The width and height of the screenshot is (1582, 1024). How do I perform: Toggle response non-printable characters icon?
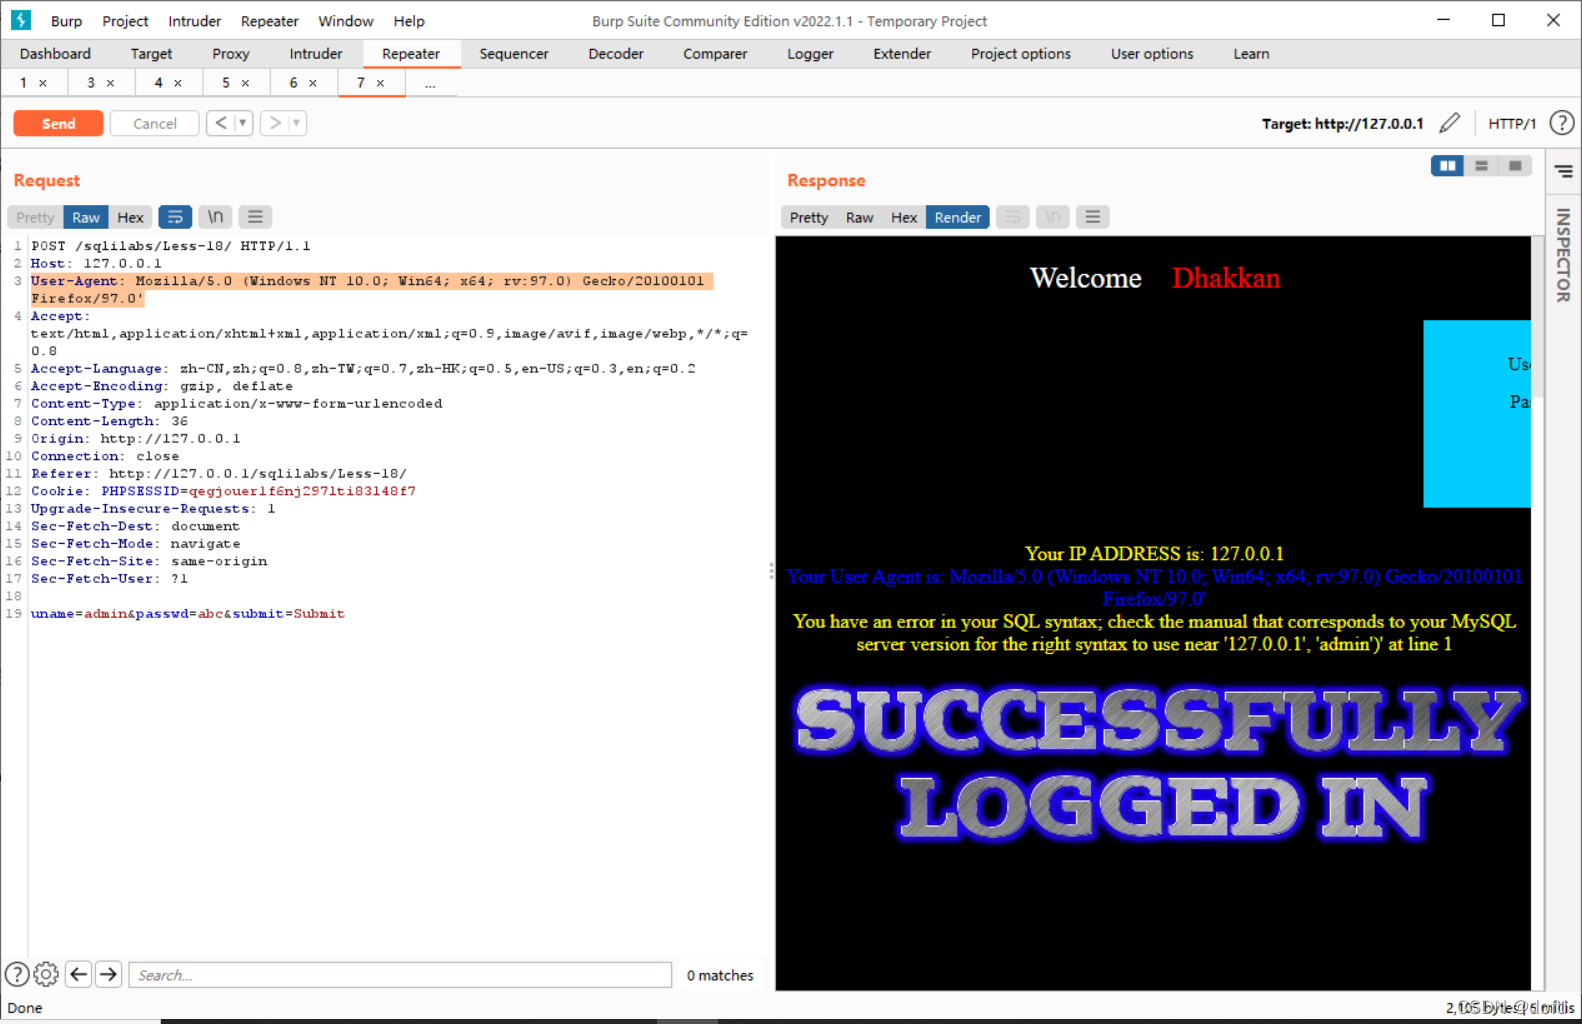[x=1053, y=217]
